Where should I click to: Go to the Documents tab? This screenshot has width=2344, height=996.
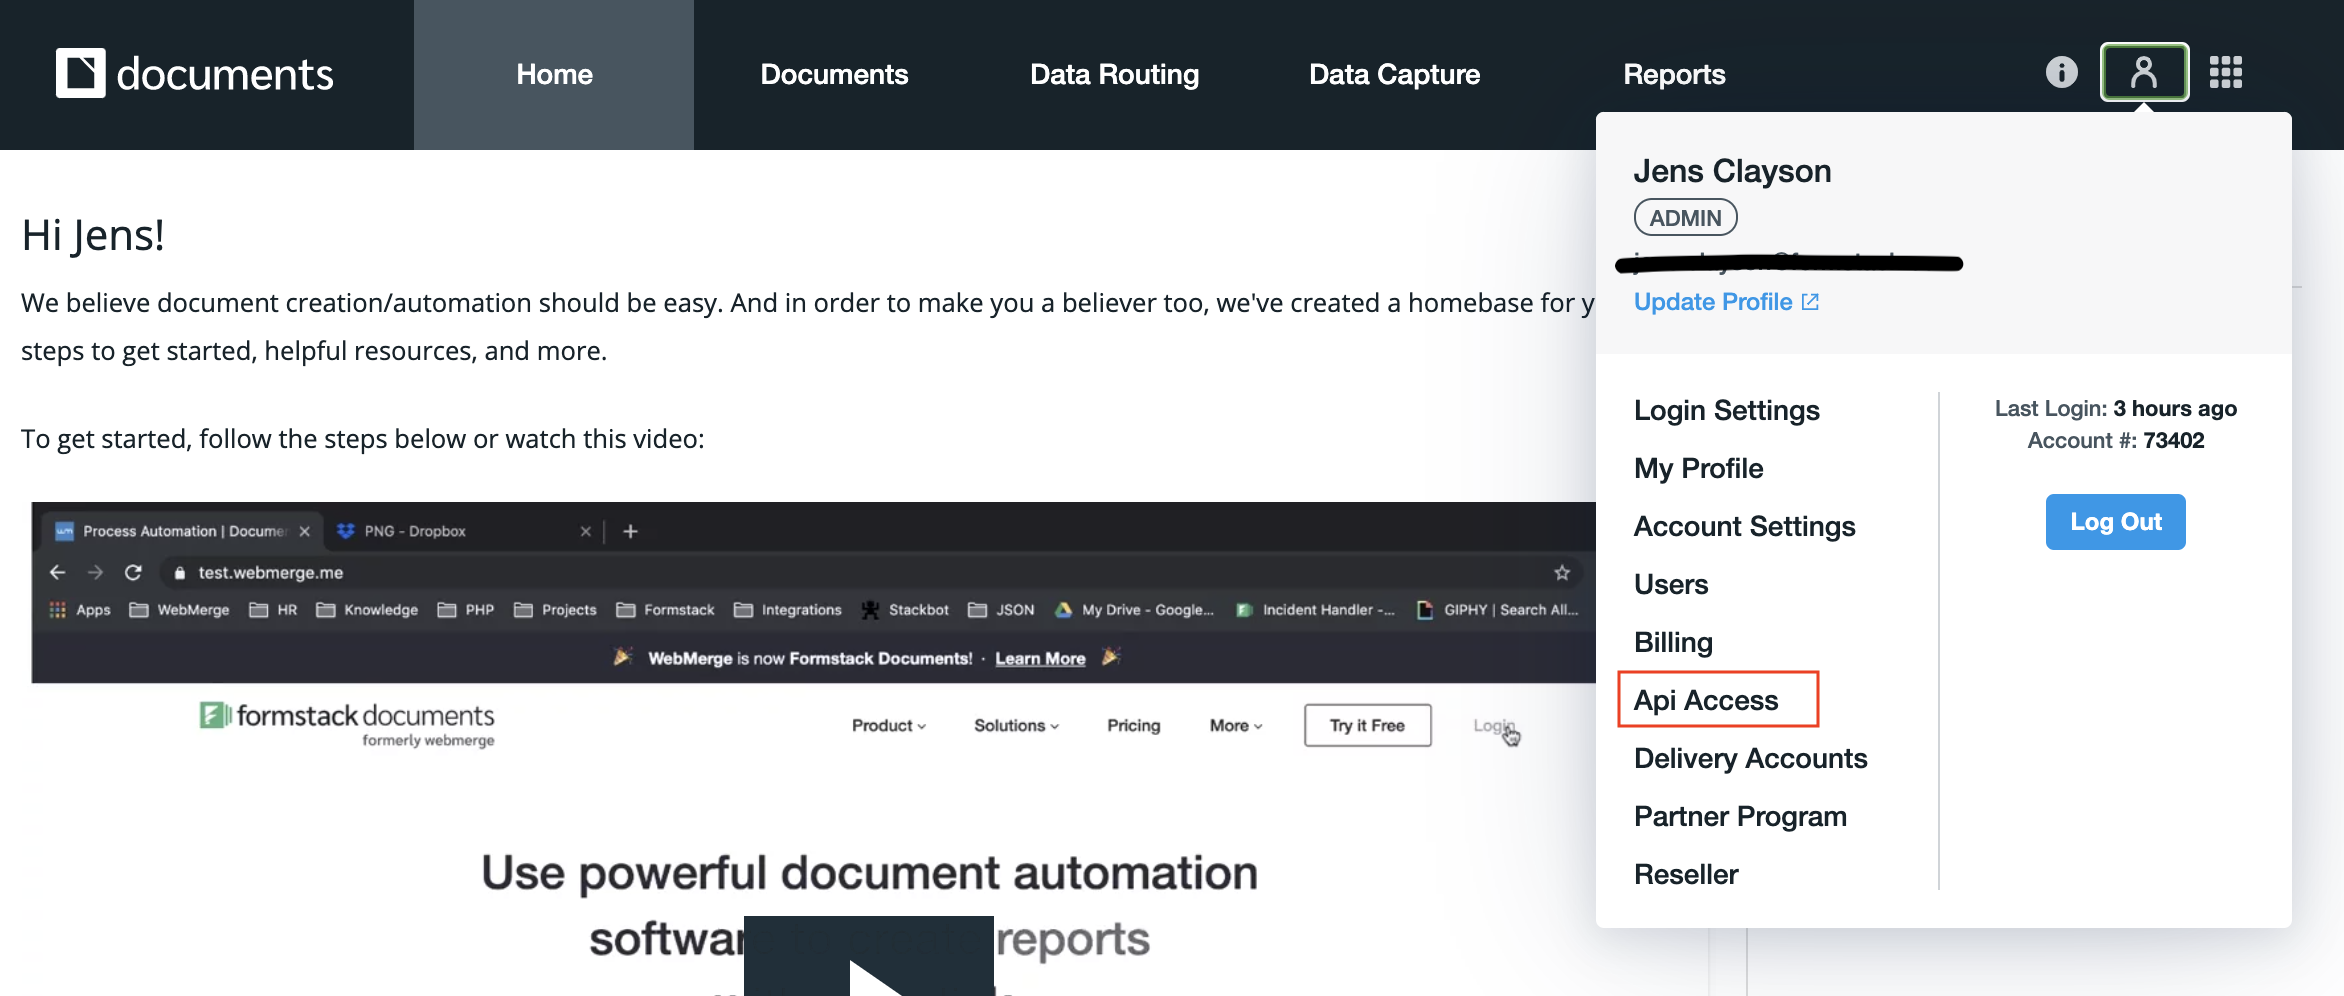pyautogui.click(x=834, y=75)
